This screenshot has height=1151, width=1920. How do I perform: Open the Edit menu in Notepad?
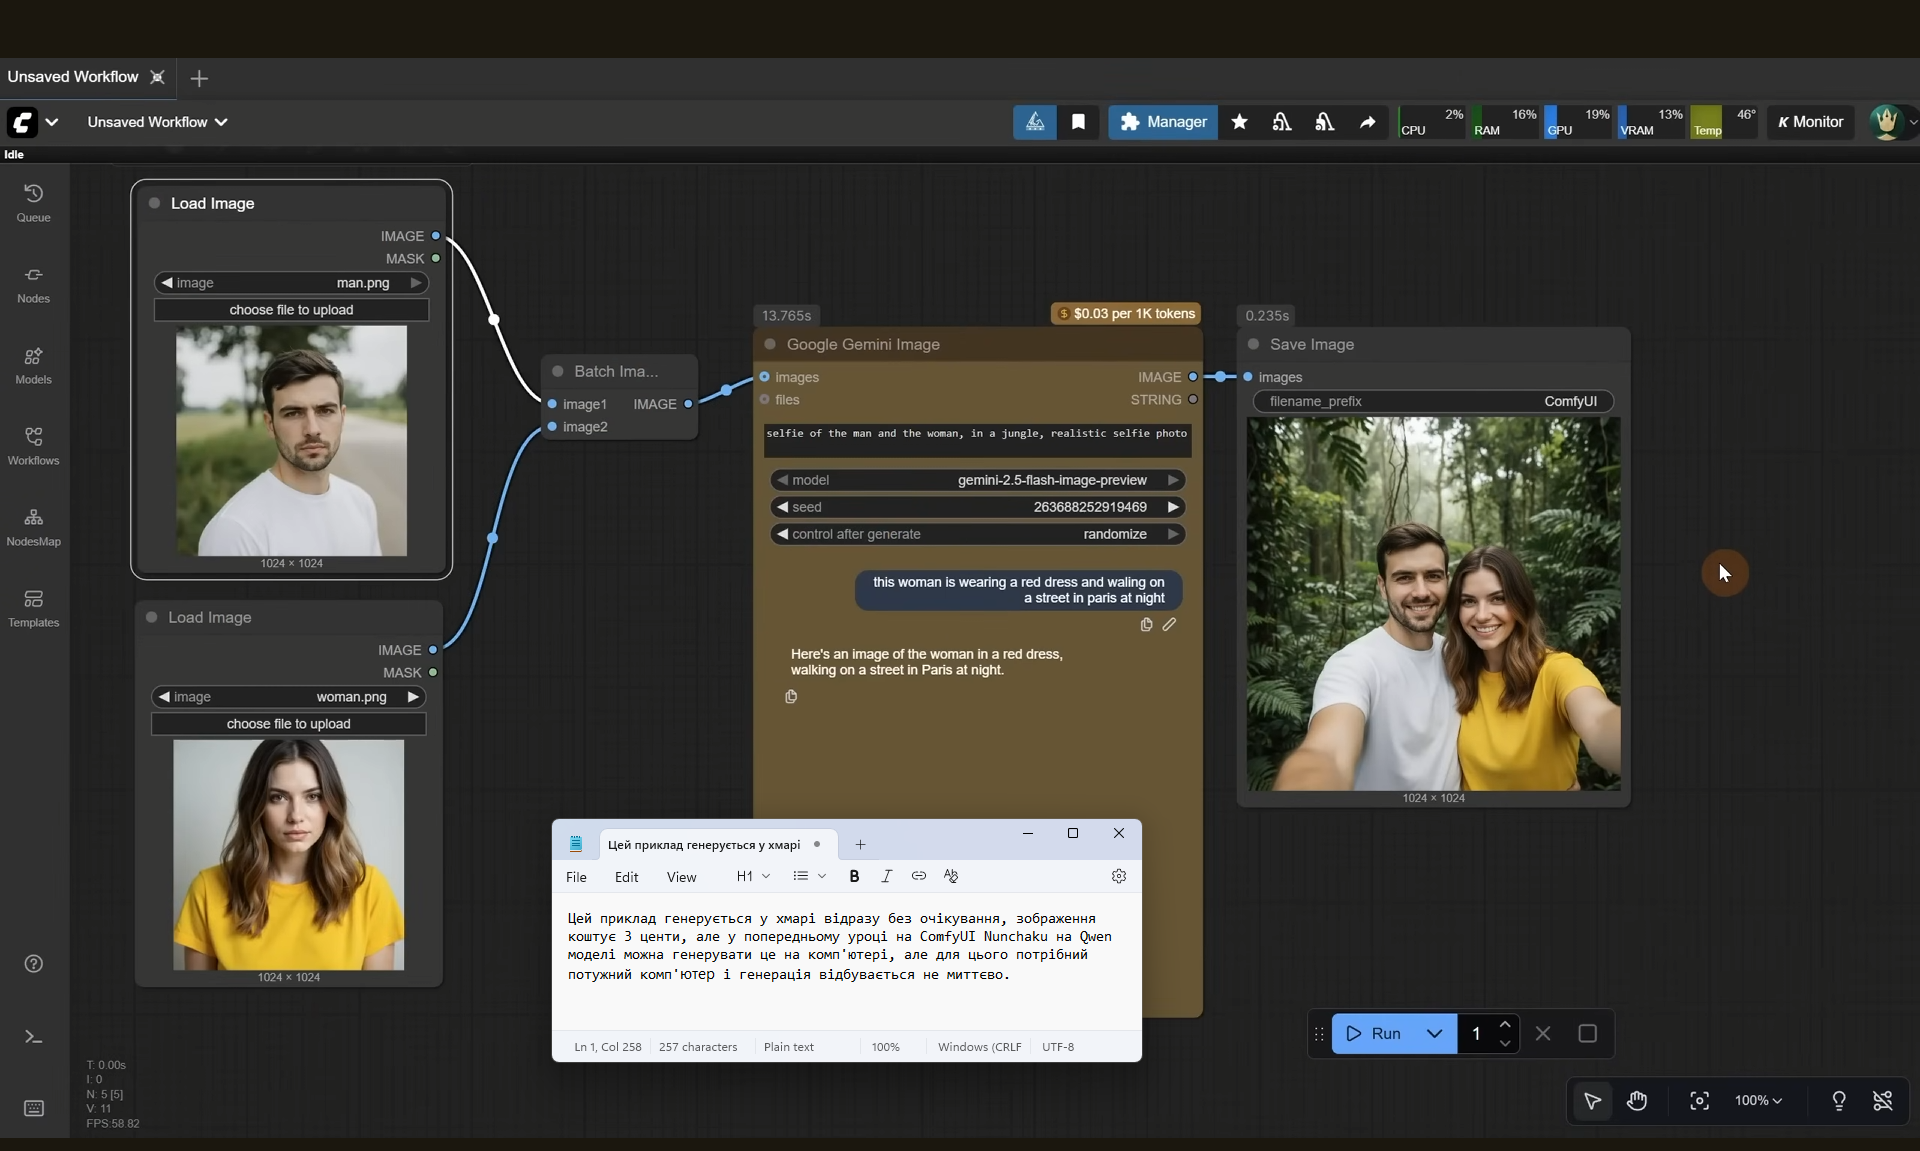[626, 877]
